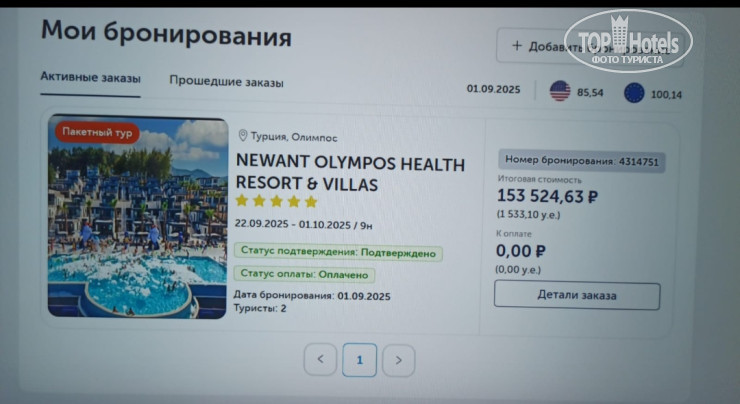Go to next page with right arrow
The image size is (740, 404).
tap(399, 361)
